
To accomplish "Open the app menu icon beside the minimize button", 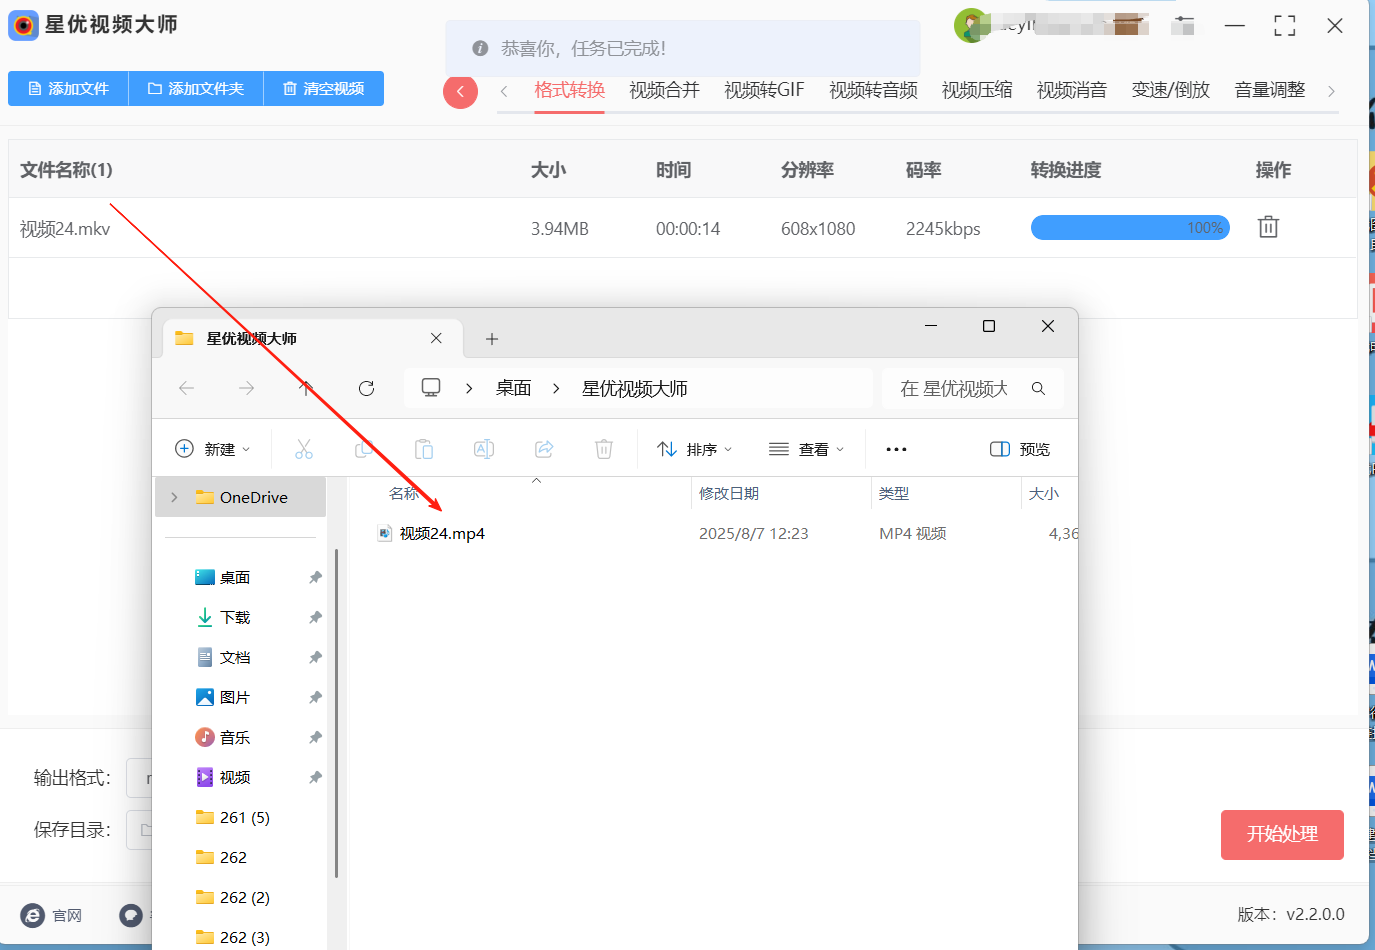I will pyautogui.click(x=1183, y=25).
